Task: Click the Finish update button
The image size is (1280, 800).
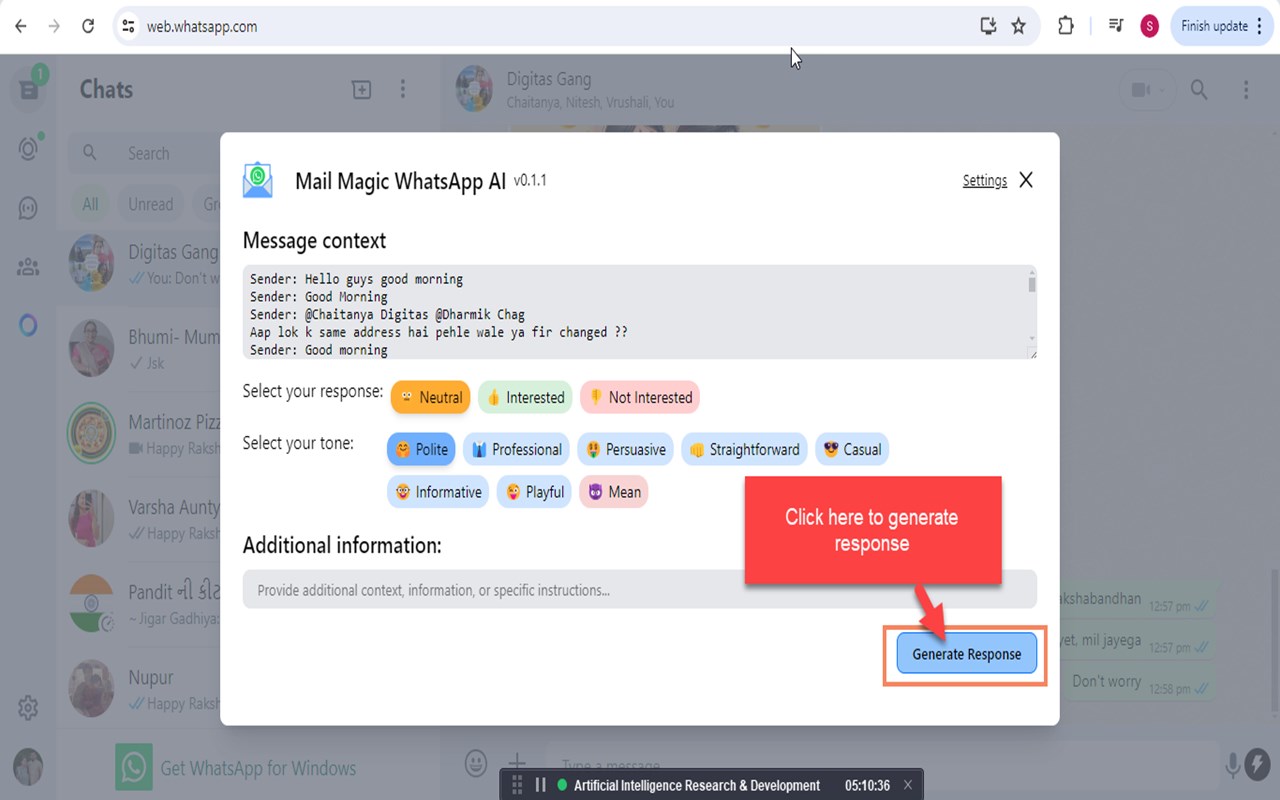Action: (1222, 26)
